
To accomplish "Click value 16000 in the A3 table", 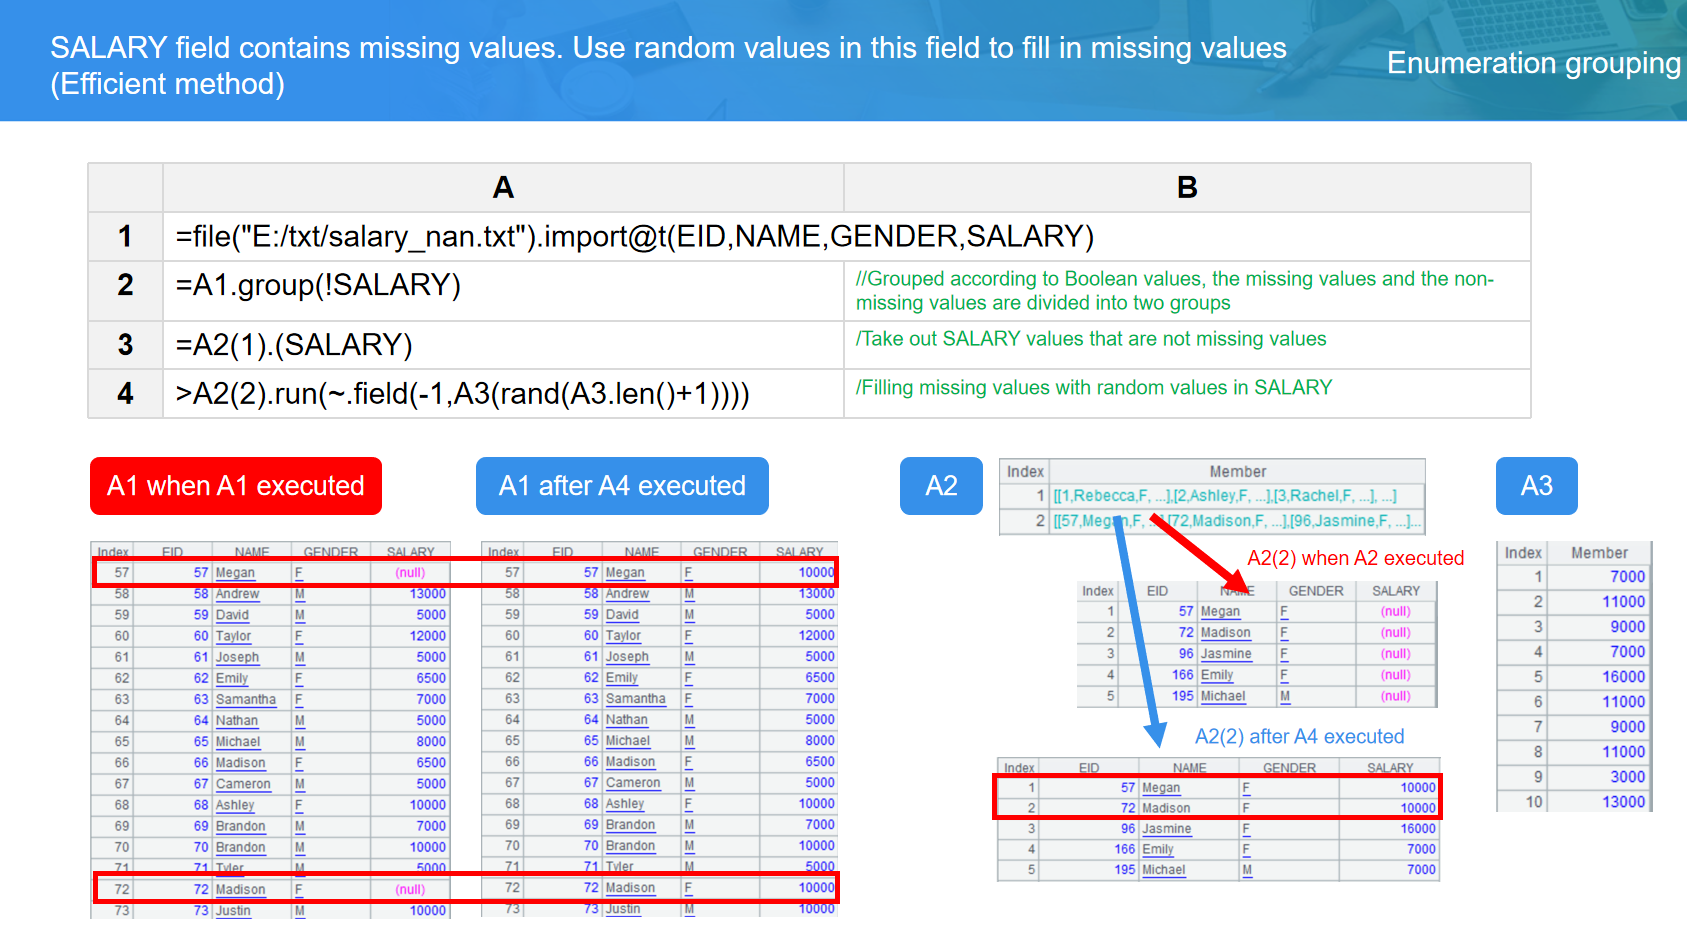I will pos(1623,677).
